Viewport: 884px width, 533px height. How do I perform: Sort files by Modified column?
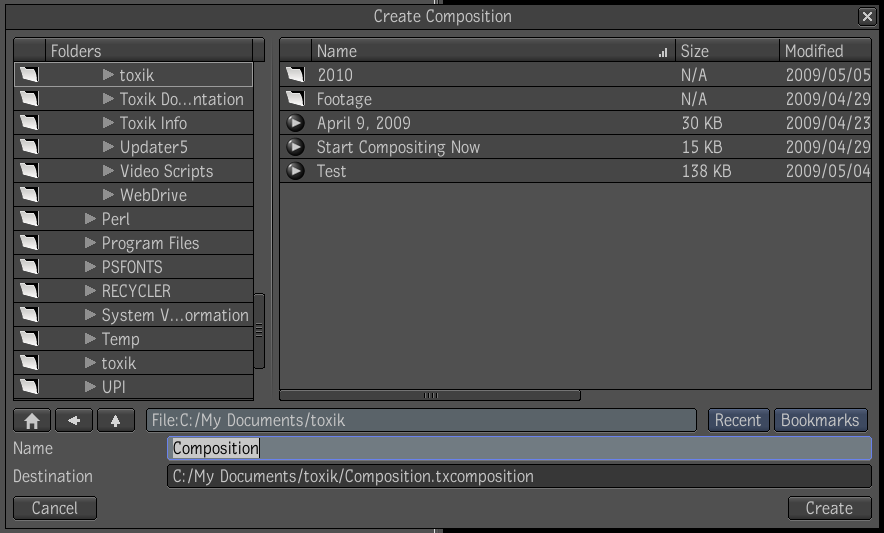[x=826, y=51]
